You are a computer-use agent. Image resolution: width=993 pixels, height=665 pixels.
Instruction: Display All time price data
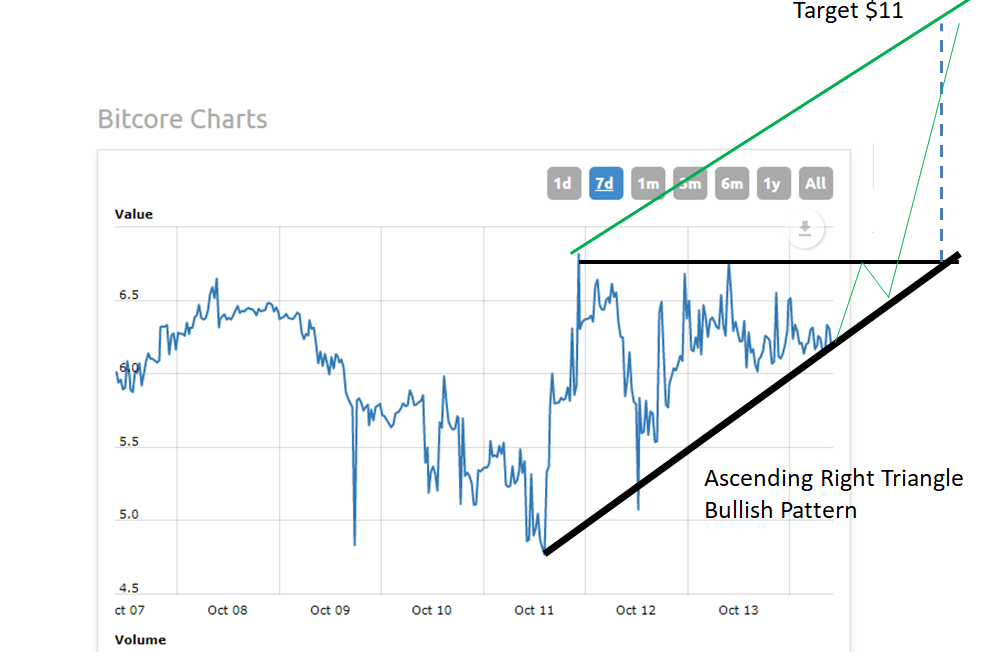pos(816,183)
